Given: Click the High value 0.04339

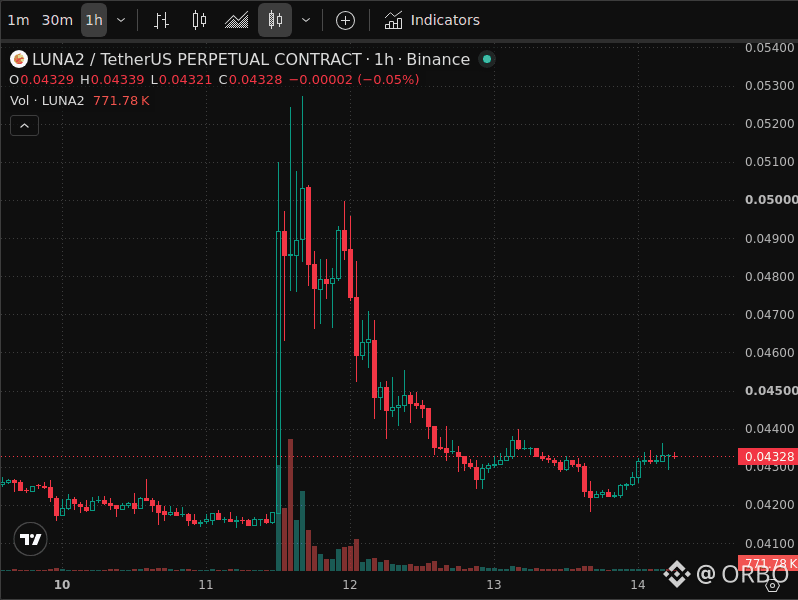Looking at the screenshot, I should click(118, 80).
